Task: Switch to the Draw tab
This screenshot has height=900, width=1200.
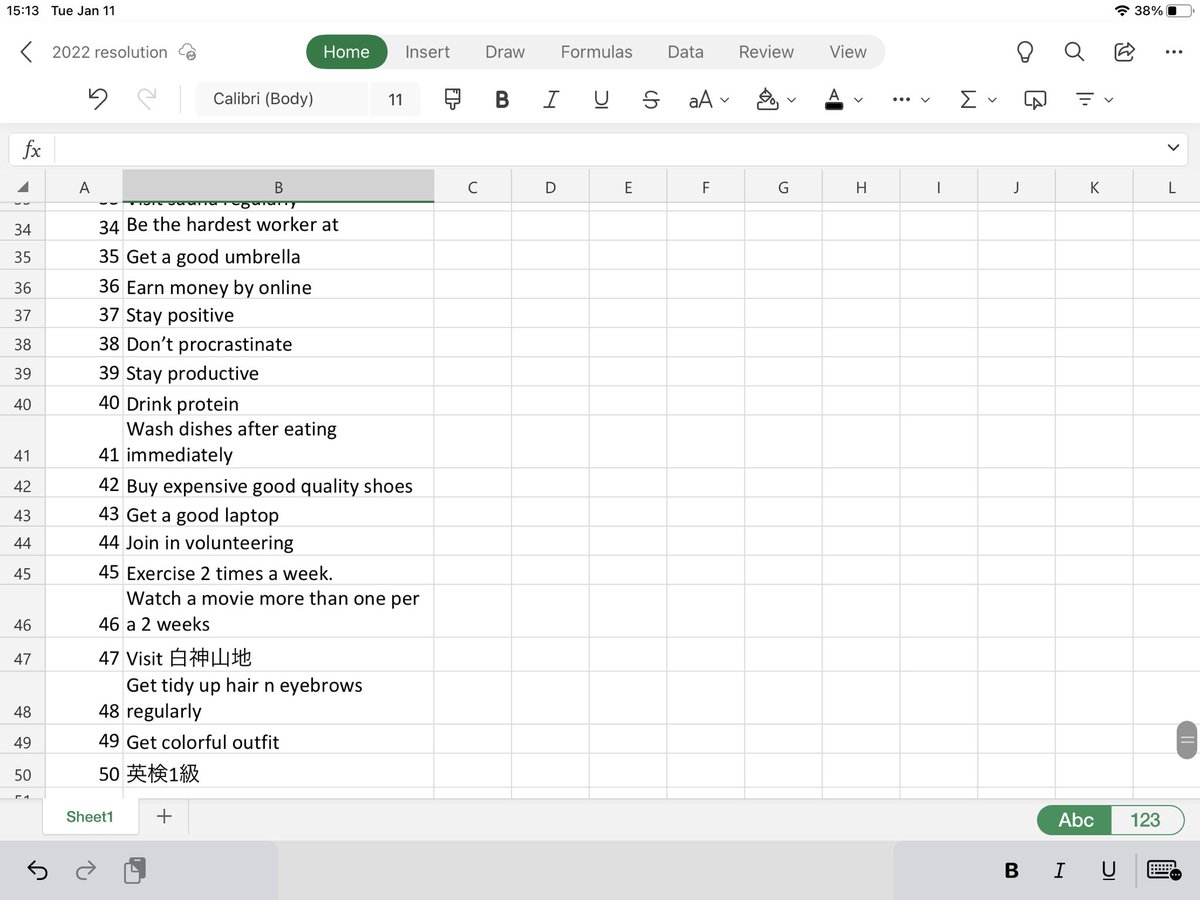Action: [505, 52]
